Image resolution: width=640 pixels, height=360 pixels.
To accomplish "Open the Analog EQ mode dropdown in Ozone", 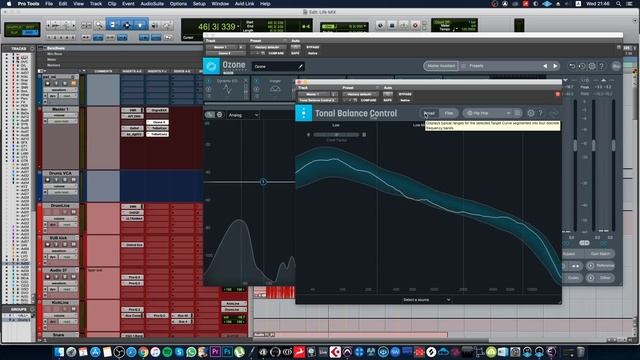I will point(243,115).
